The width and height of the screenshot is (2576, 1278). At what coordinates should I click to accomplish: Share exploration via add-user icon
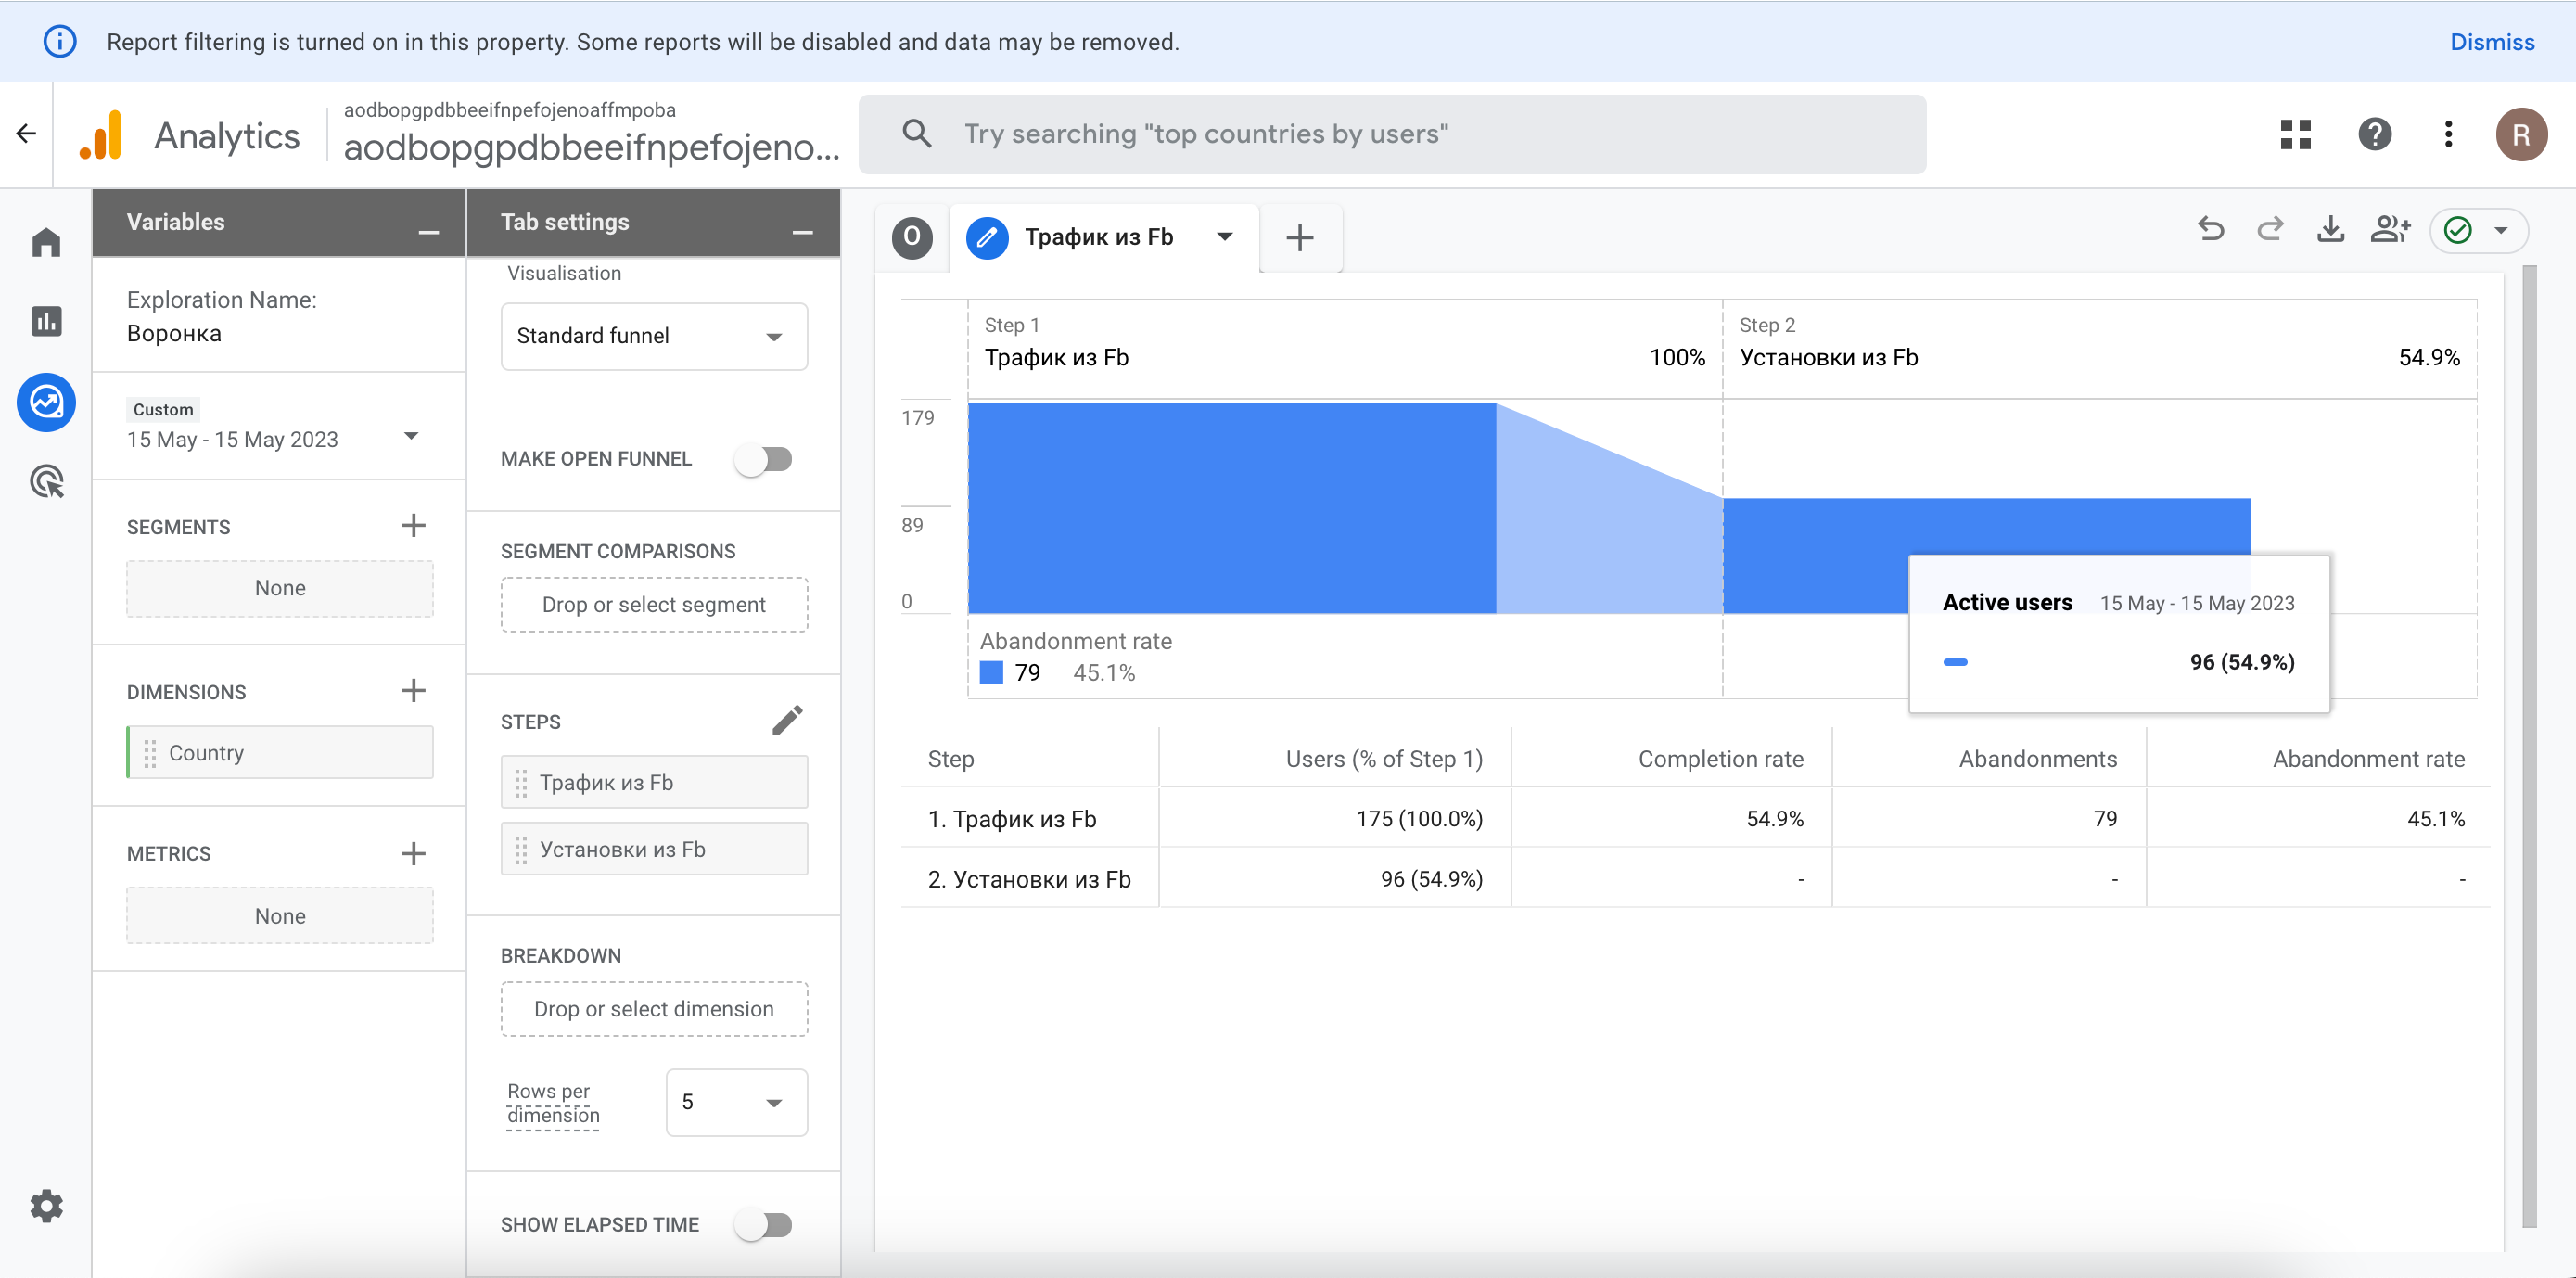pos(2390,231)
